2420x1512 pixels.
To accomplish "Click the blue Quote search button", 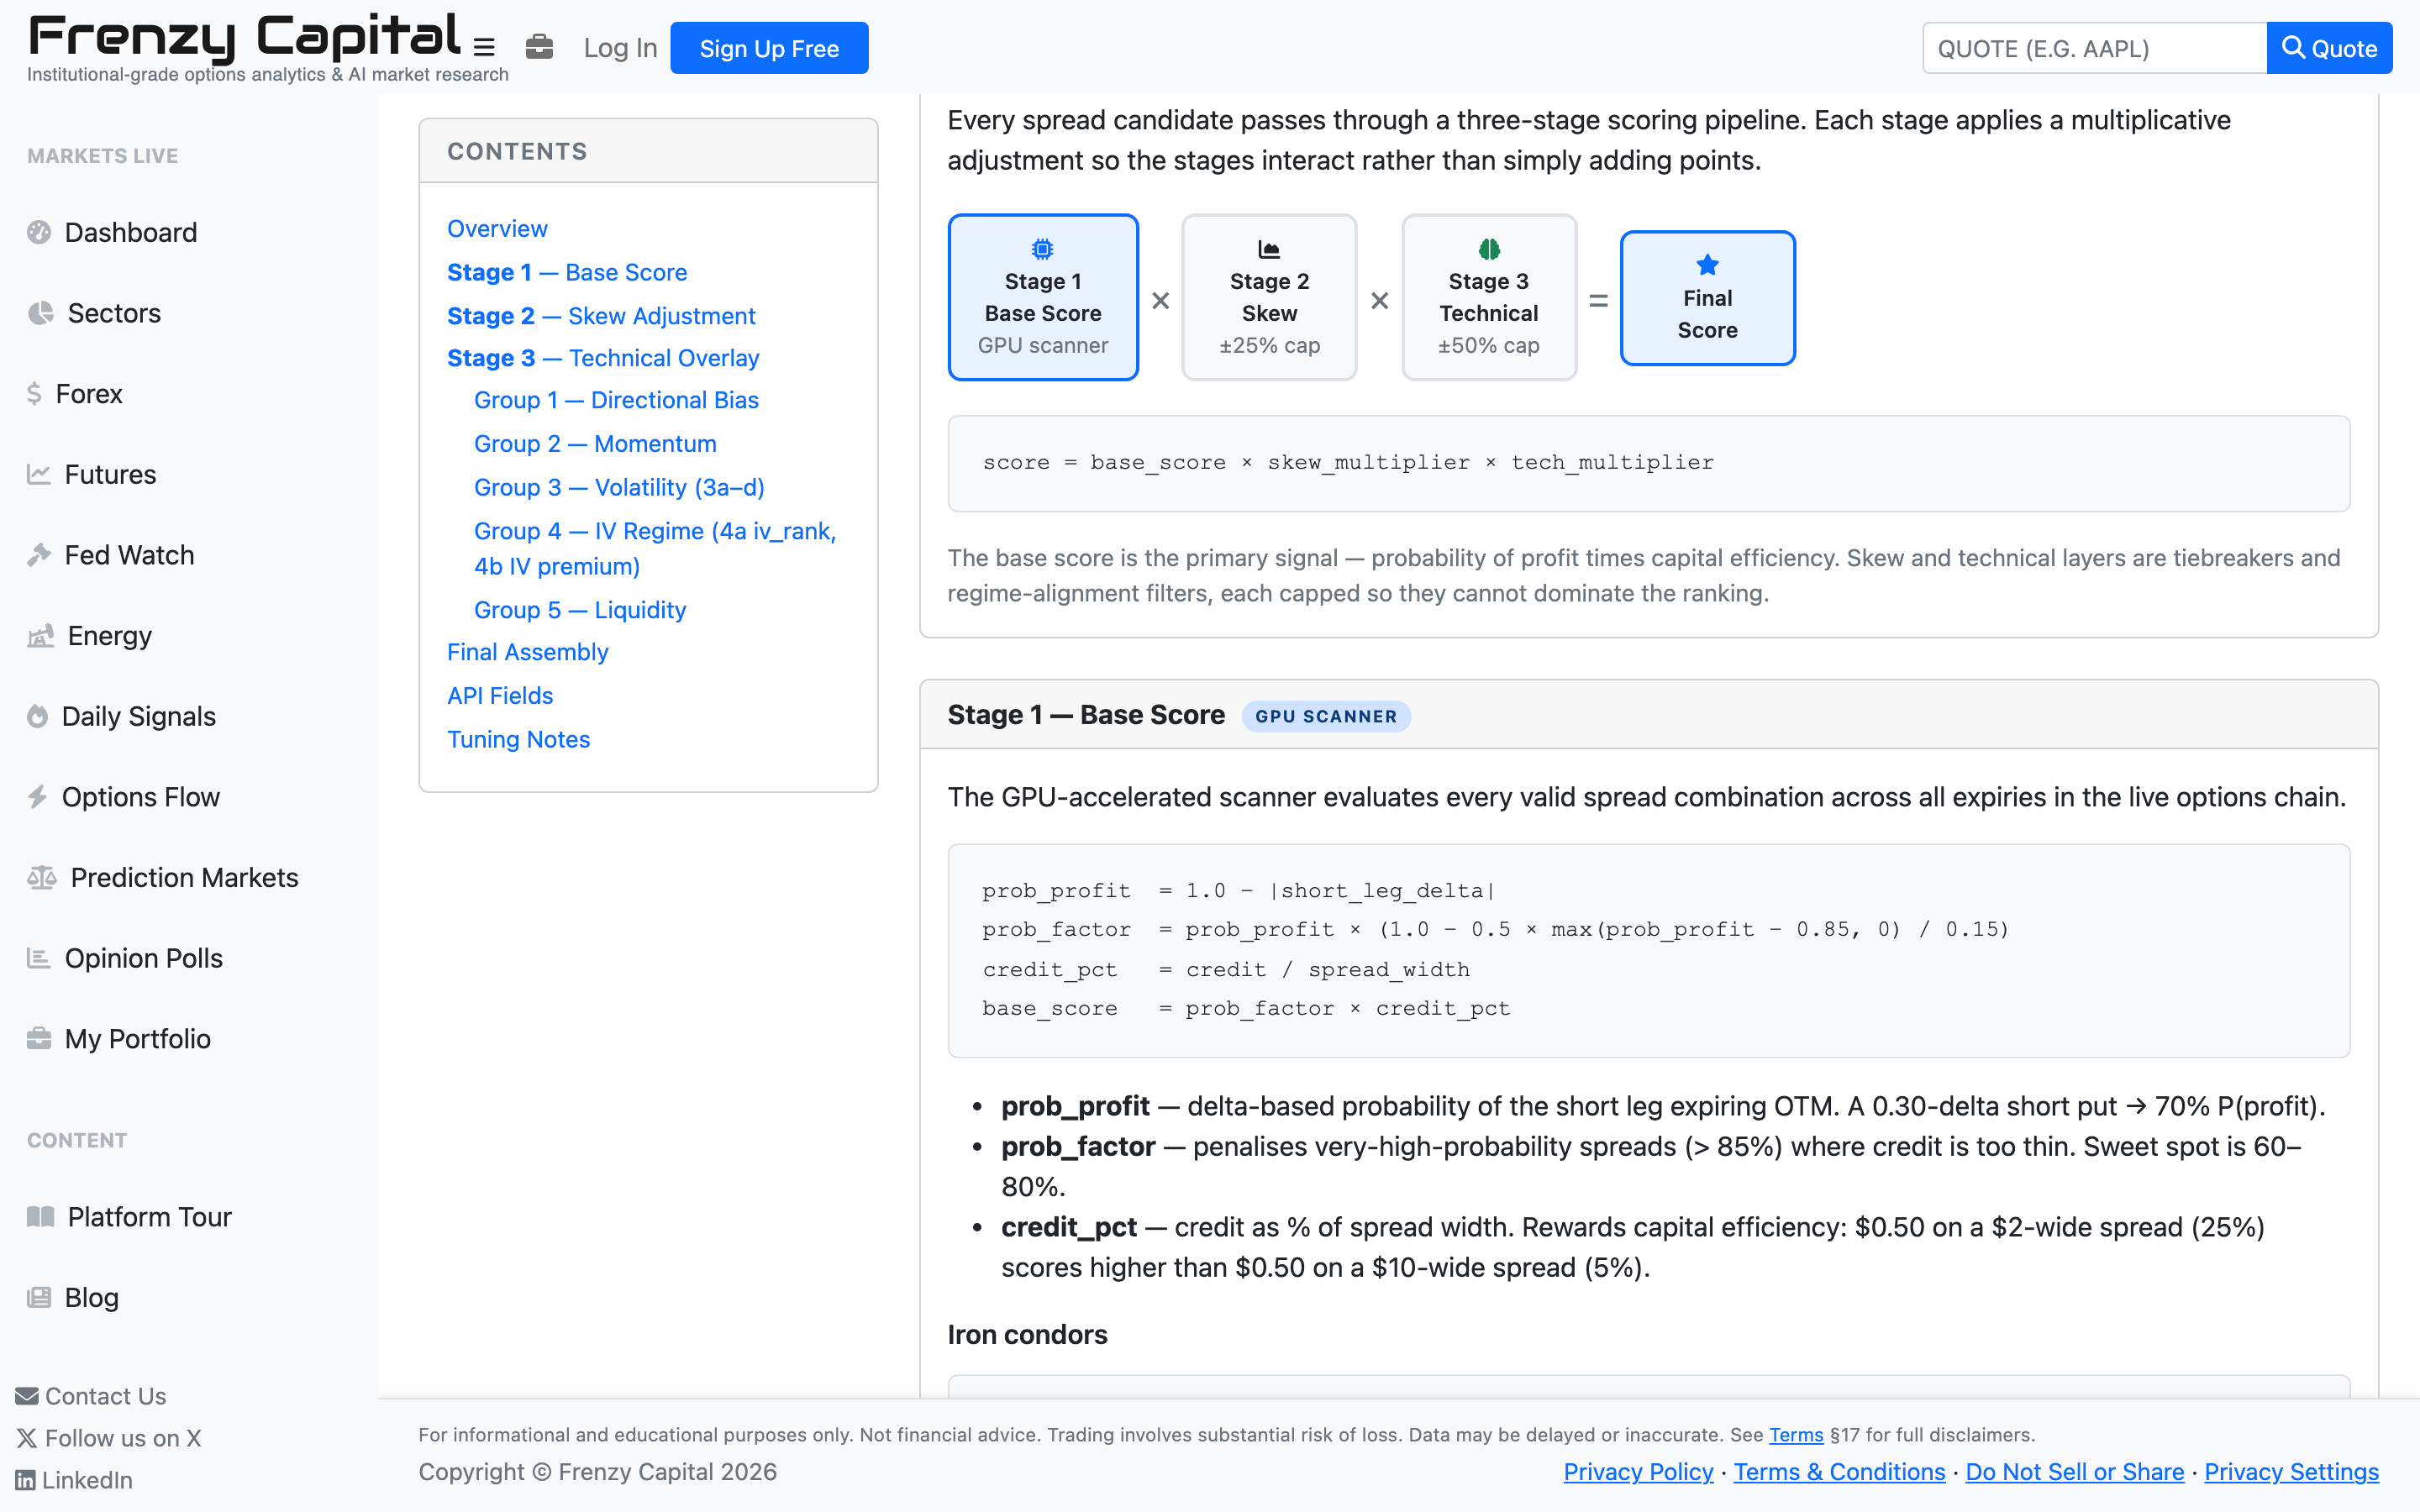I will [2329, 48].
